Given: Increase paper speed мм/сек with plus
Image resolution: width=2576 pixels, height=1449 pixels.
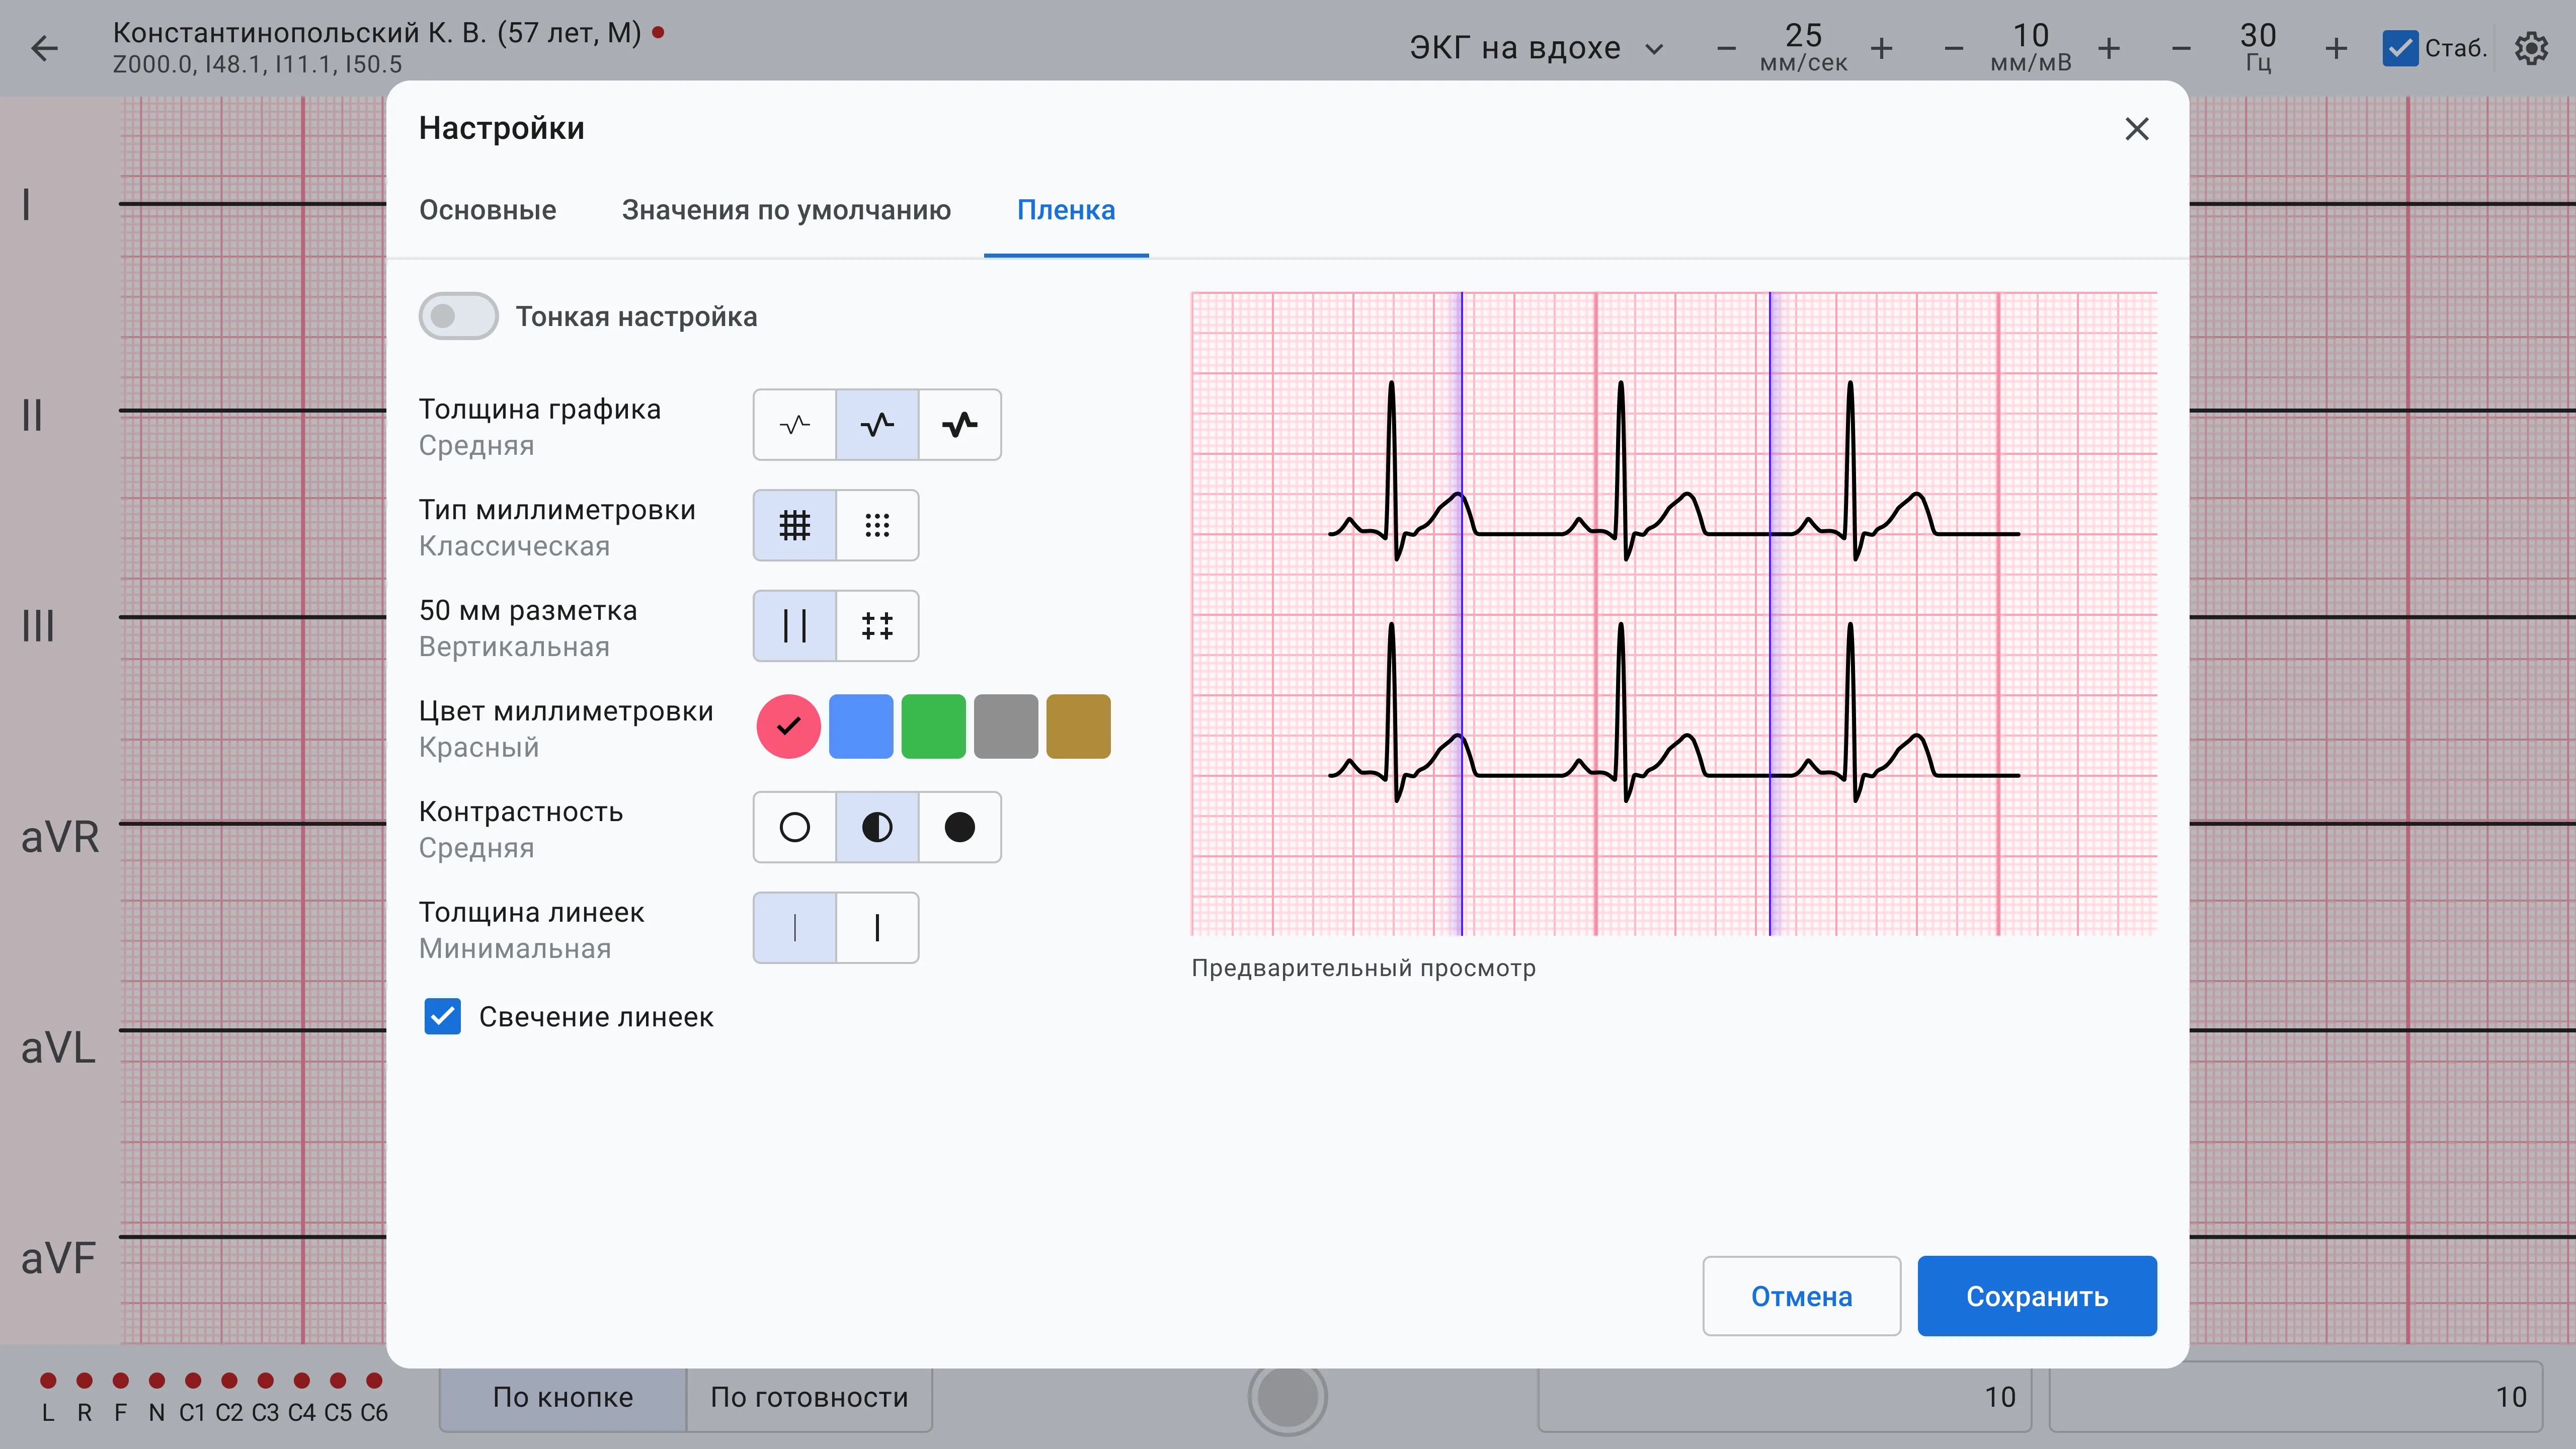Looking at the screenshot, I should [1881, 48].
